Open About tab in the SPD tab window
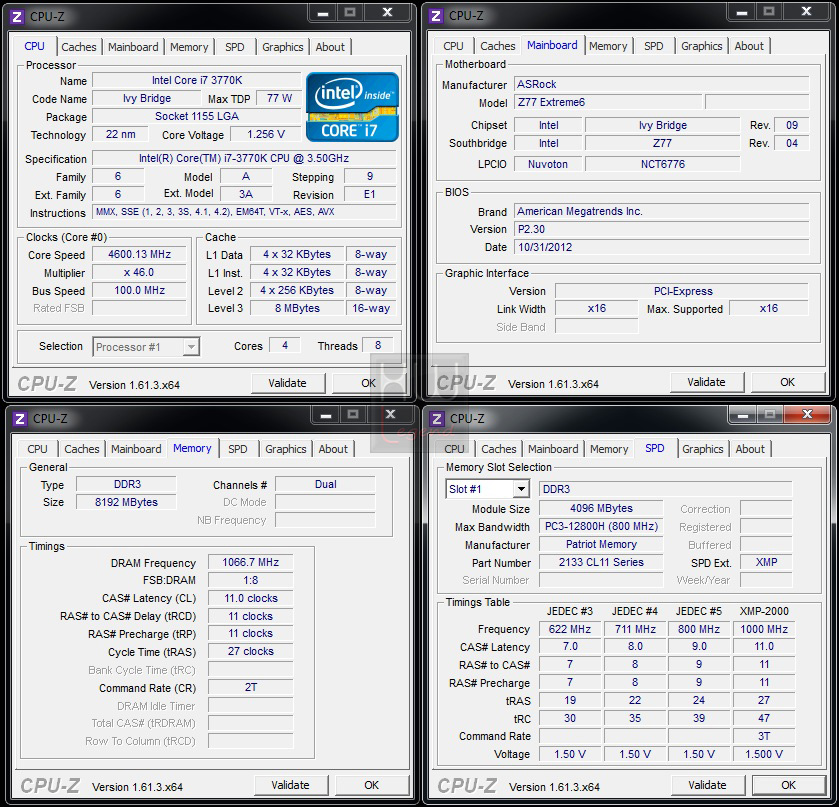The width and height of the screenshot is (839, 807). (750, 449)
